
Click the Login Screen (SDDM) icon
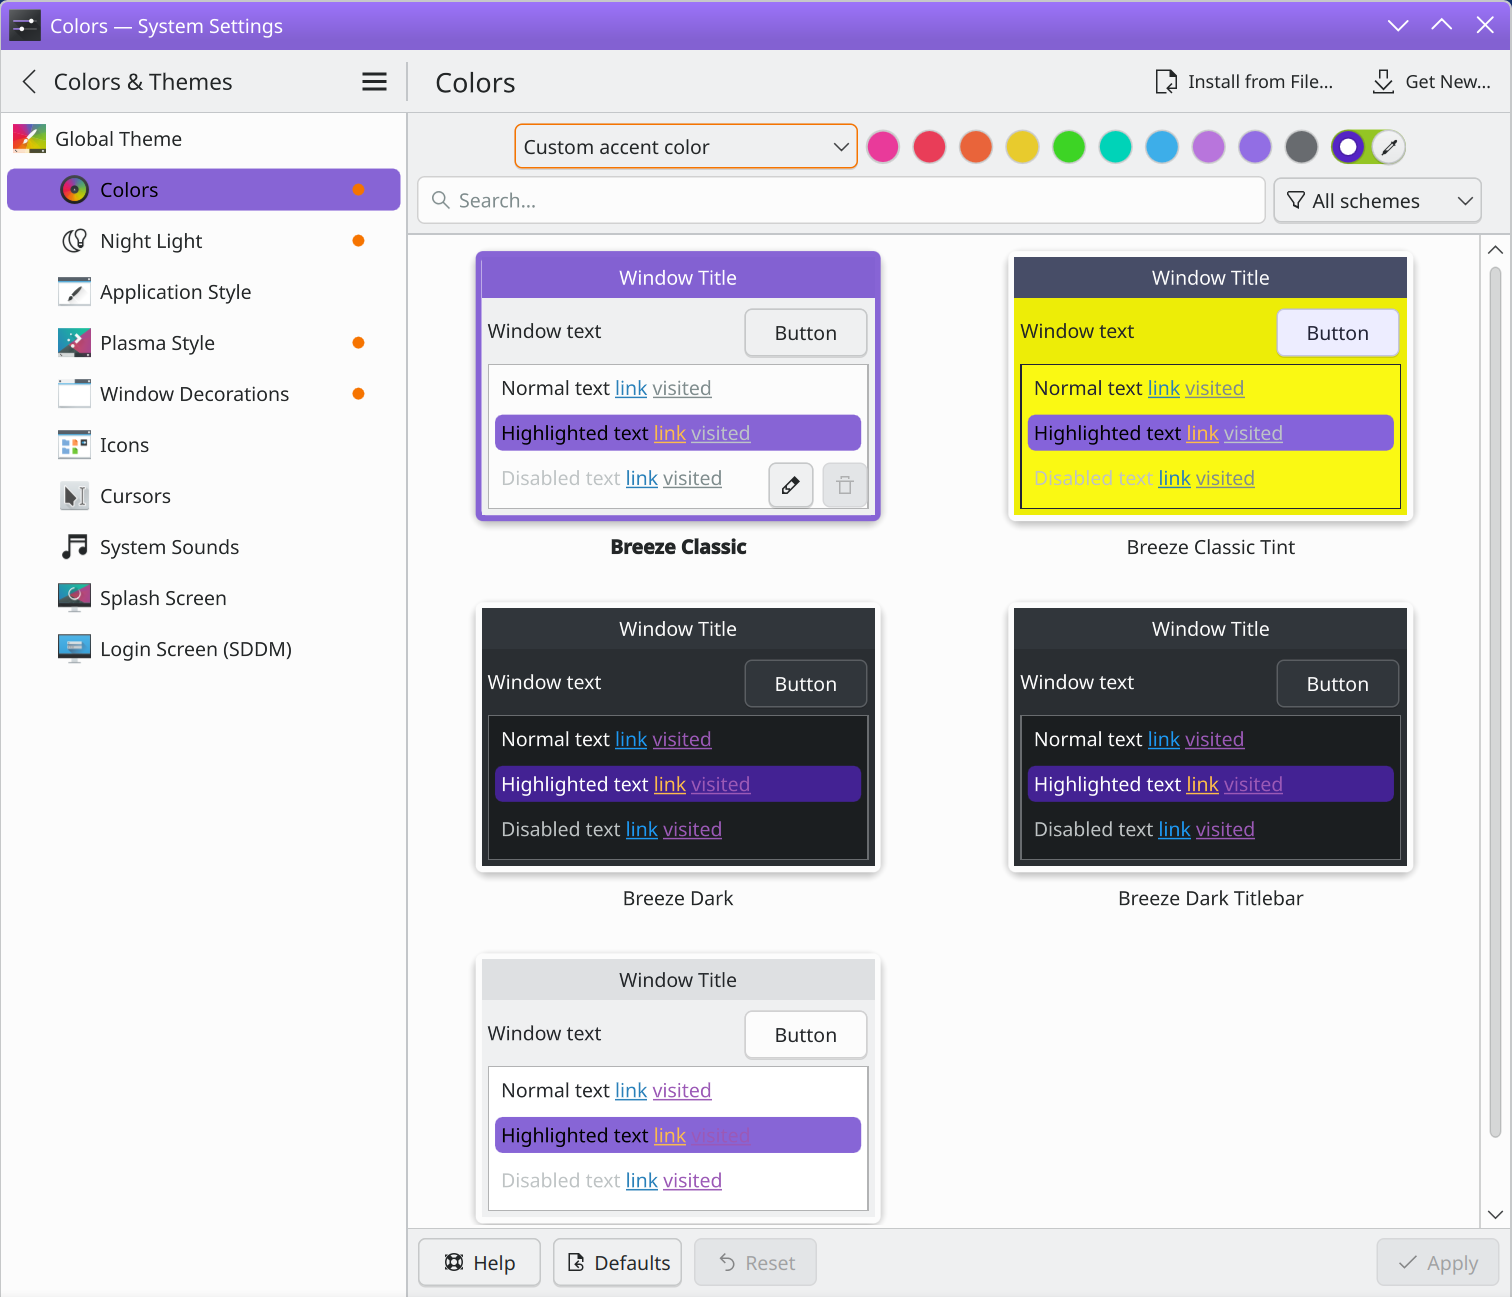click(74, 649)
